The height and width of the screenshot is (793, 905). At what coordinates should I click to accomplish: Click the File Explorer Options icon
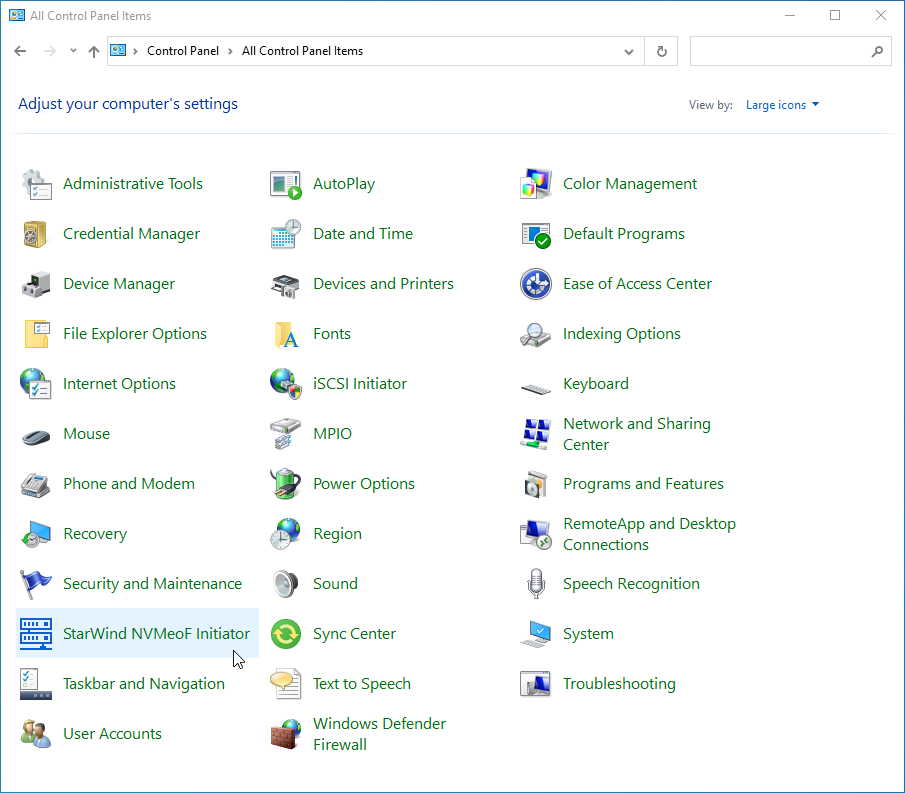point(36,334)
